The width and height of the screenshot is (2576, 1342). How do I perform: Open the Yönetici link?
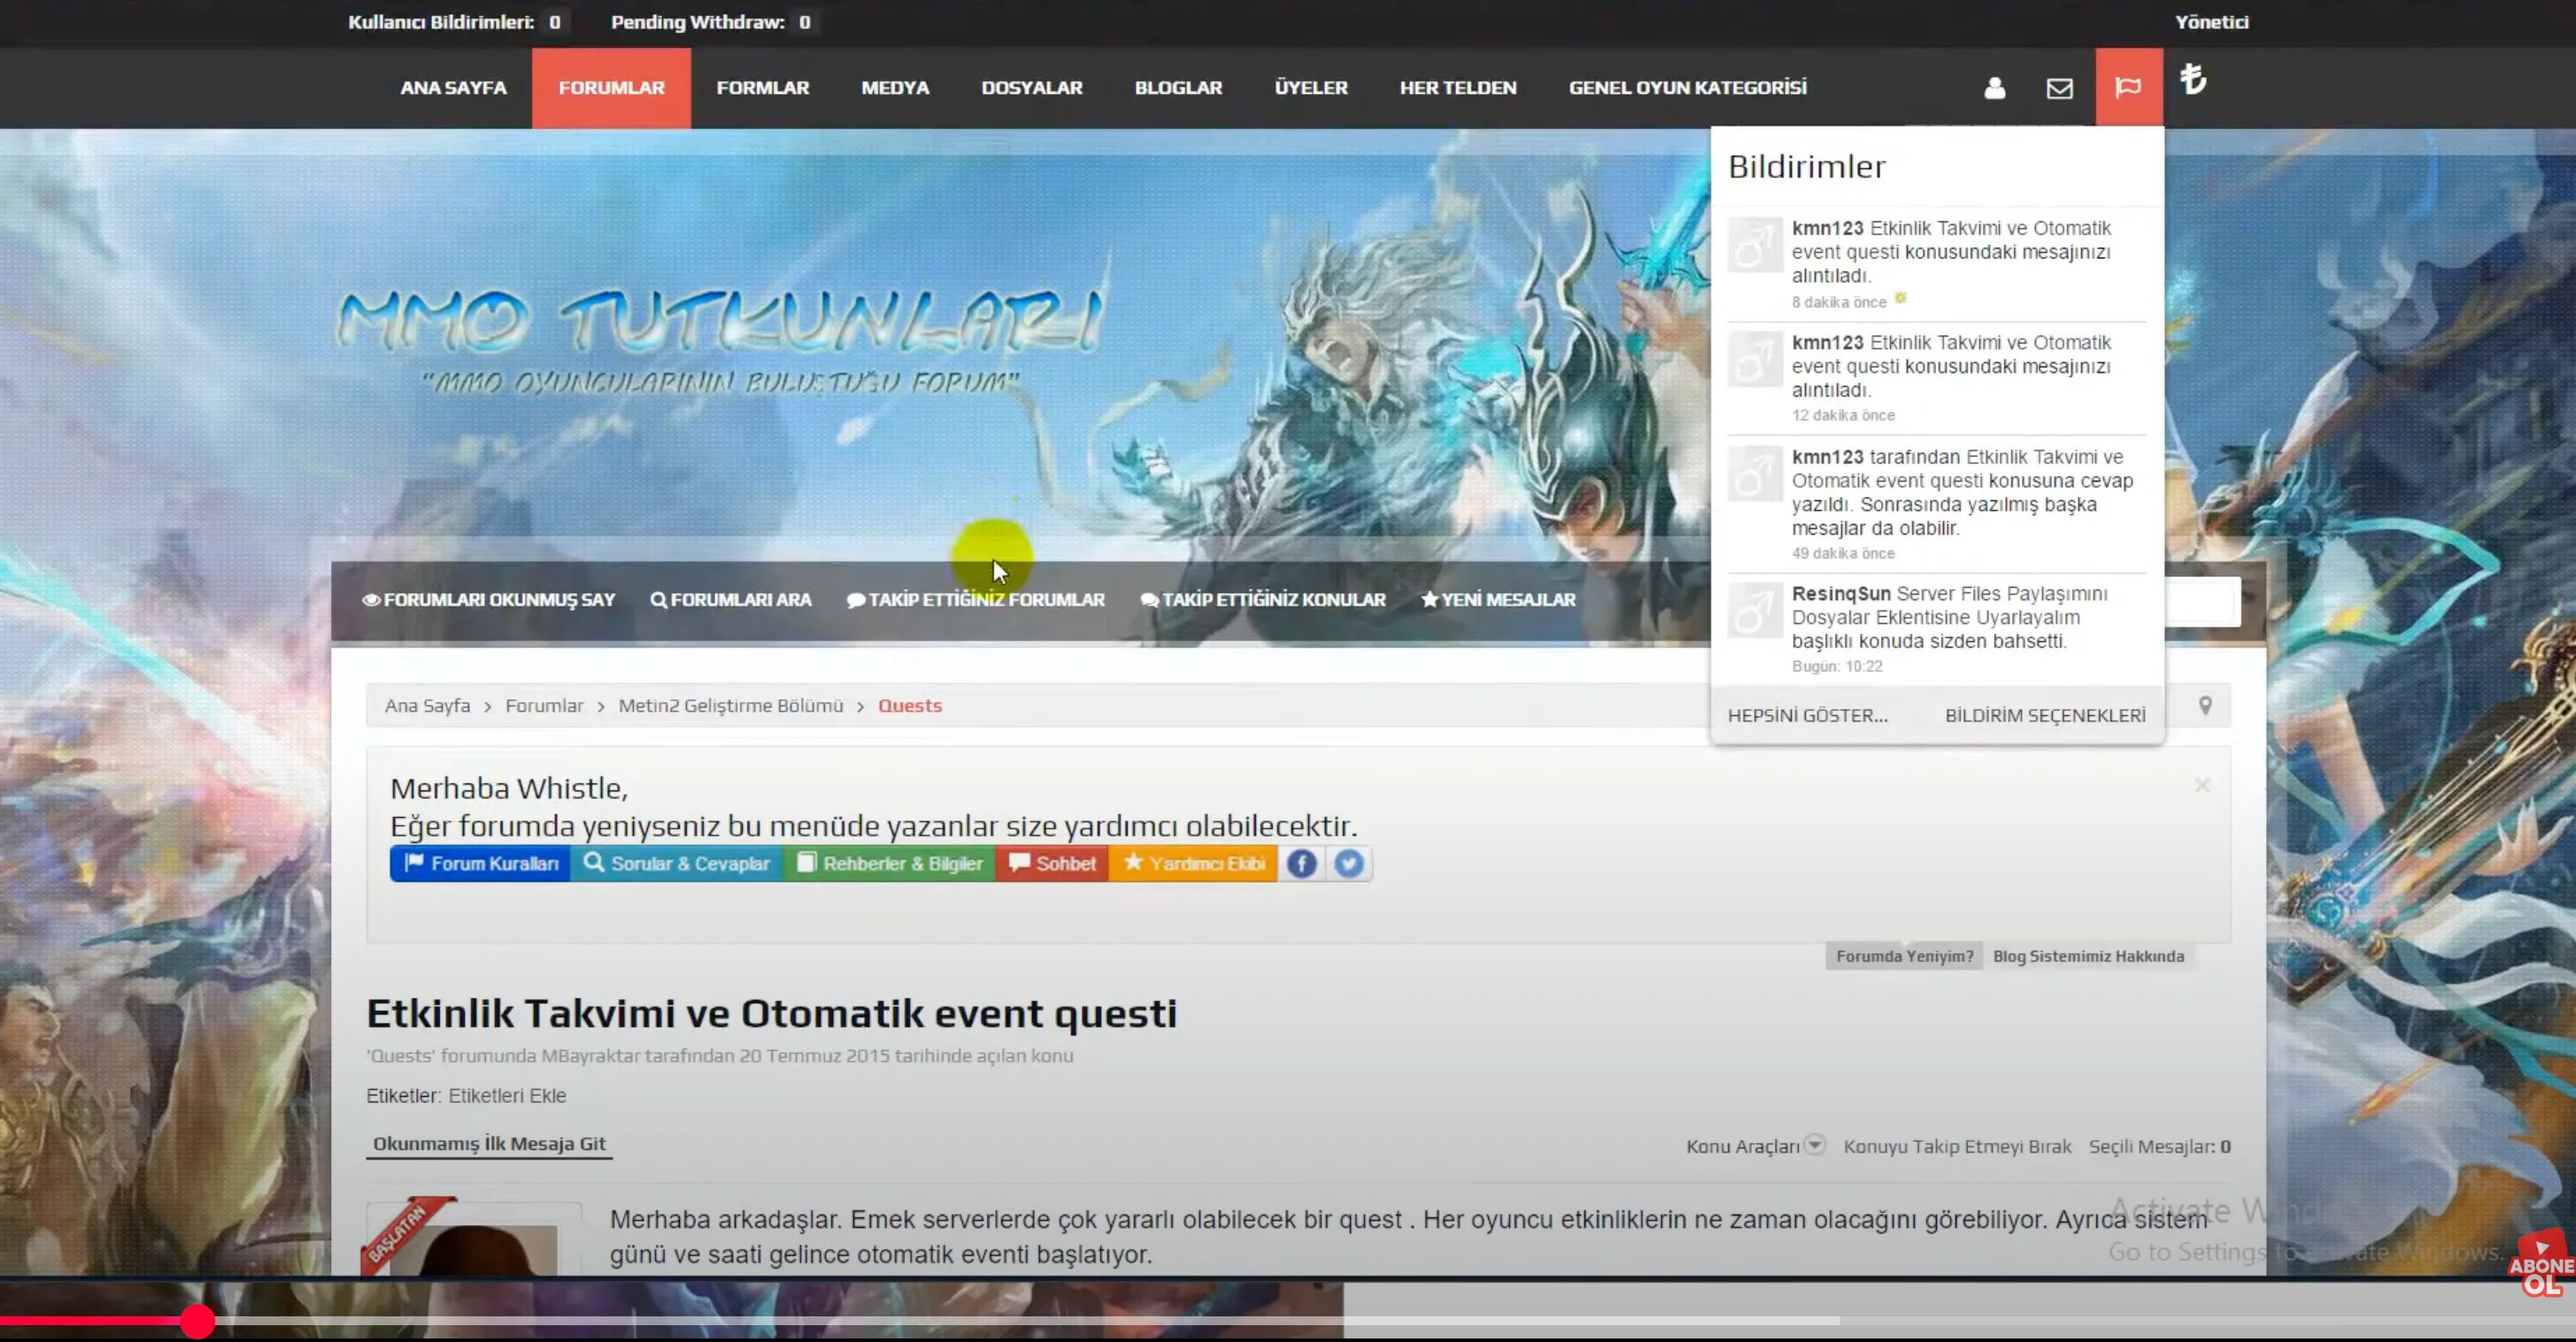[x=2211, y=22]
